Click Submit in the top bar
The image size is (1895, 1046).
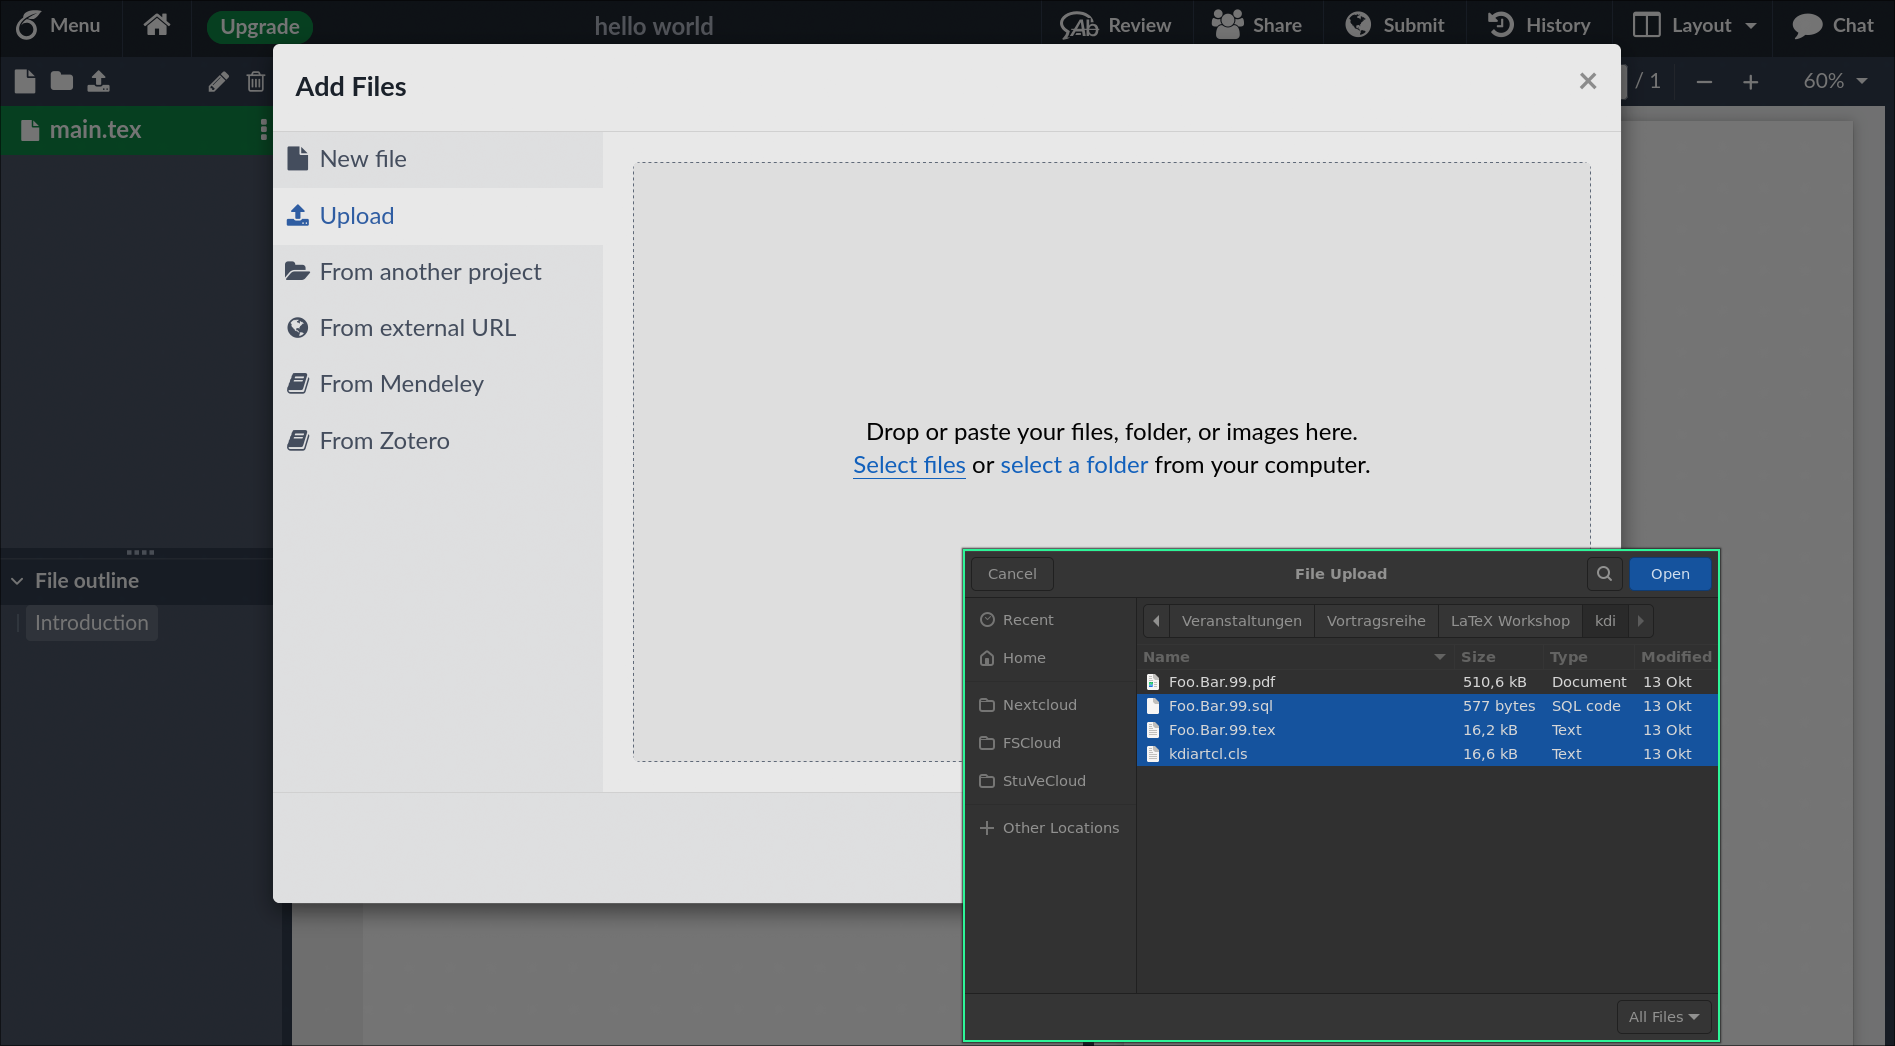tap(1395, 25)
